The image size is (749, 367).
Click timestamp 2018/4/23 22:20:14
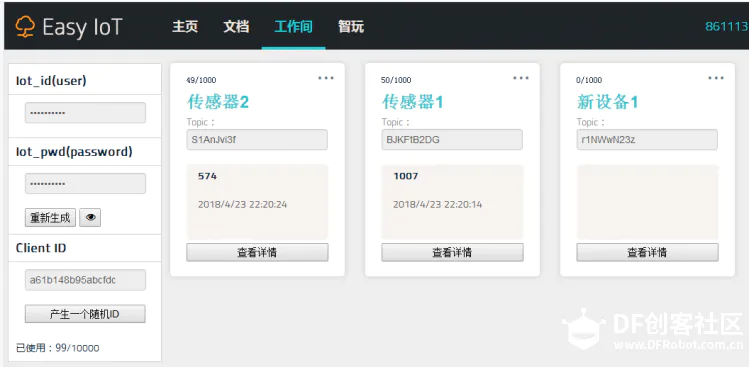pos(438,205)
